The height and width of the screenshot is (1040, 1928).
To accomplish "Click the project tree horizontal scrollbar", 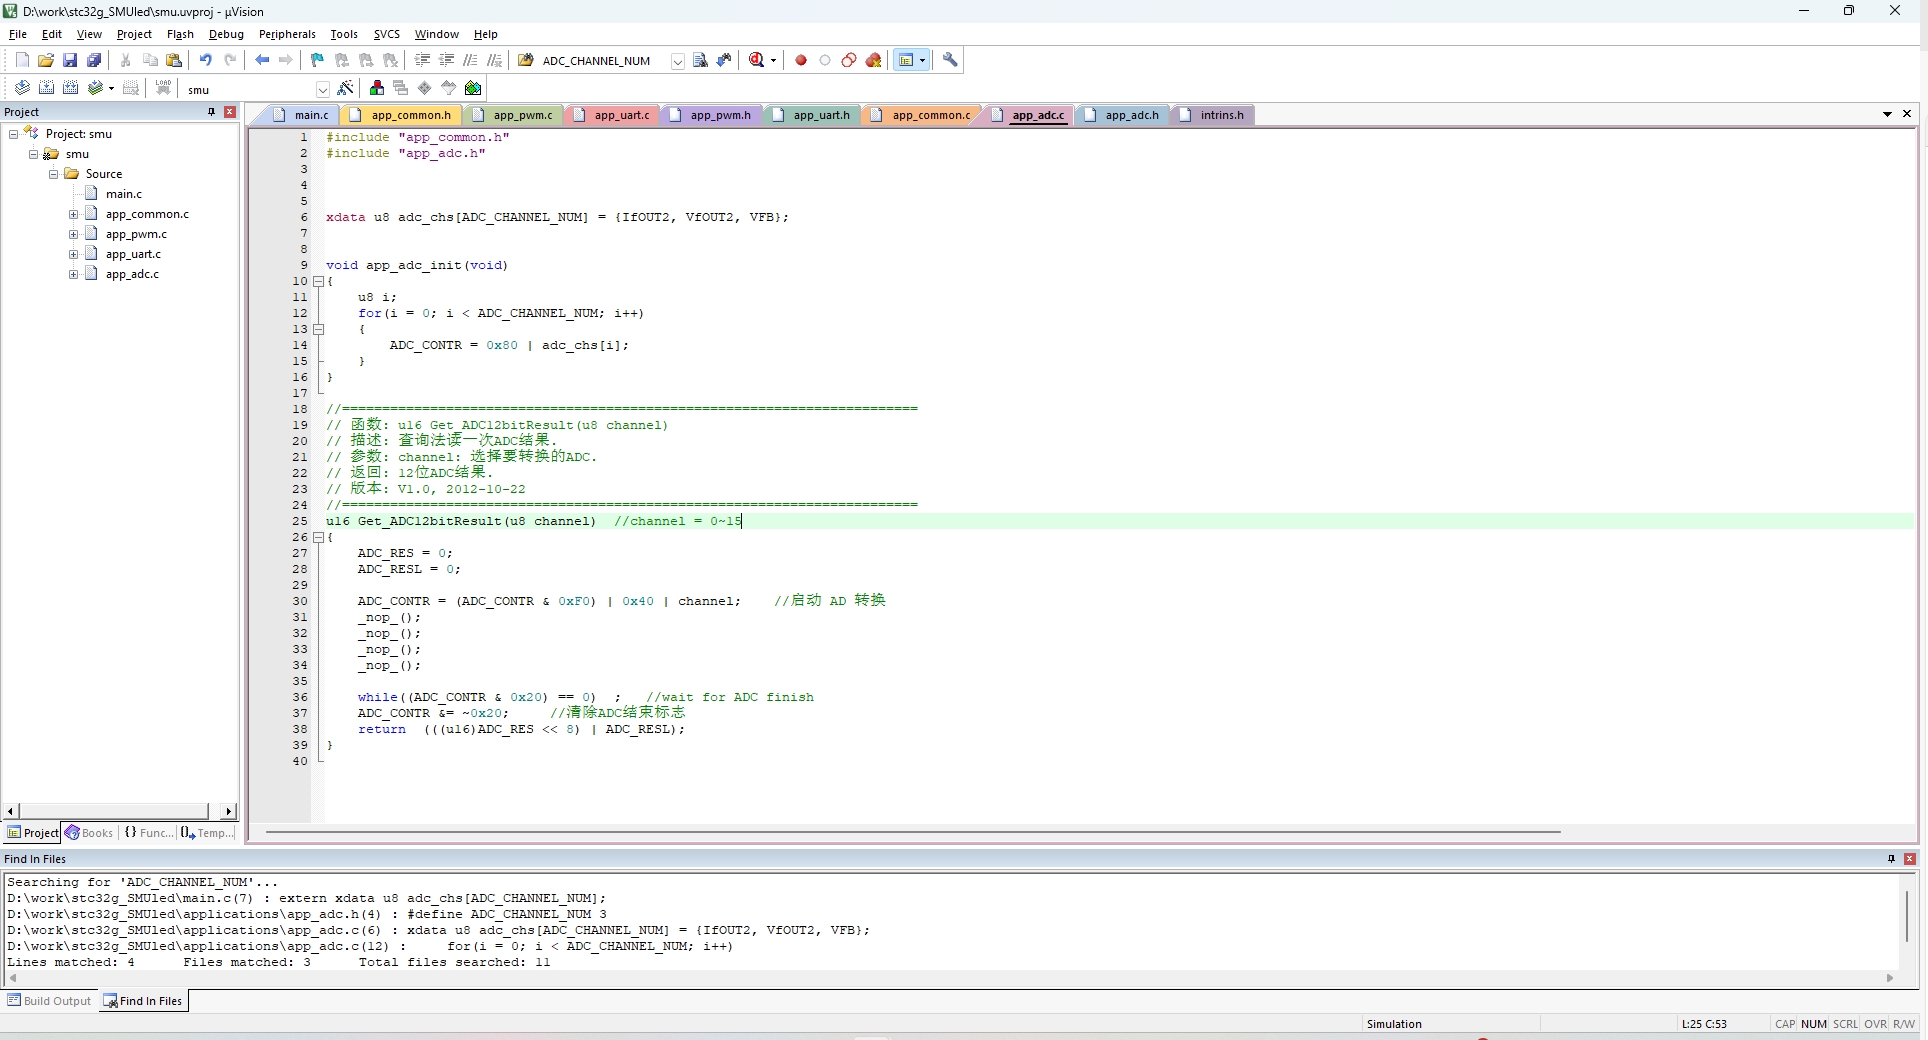I will tap(113, 811).
